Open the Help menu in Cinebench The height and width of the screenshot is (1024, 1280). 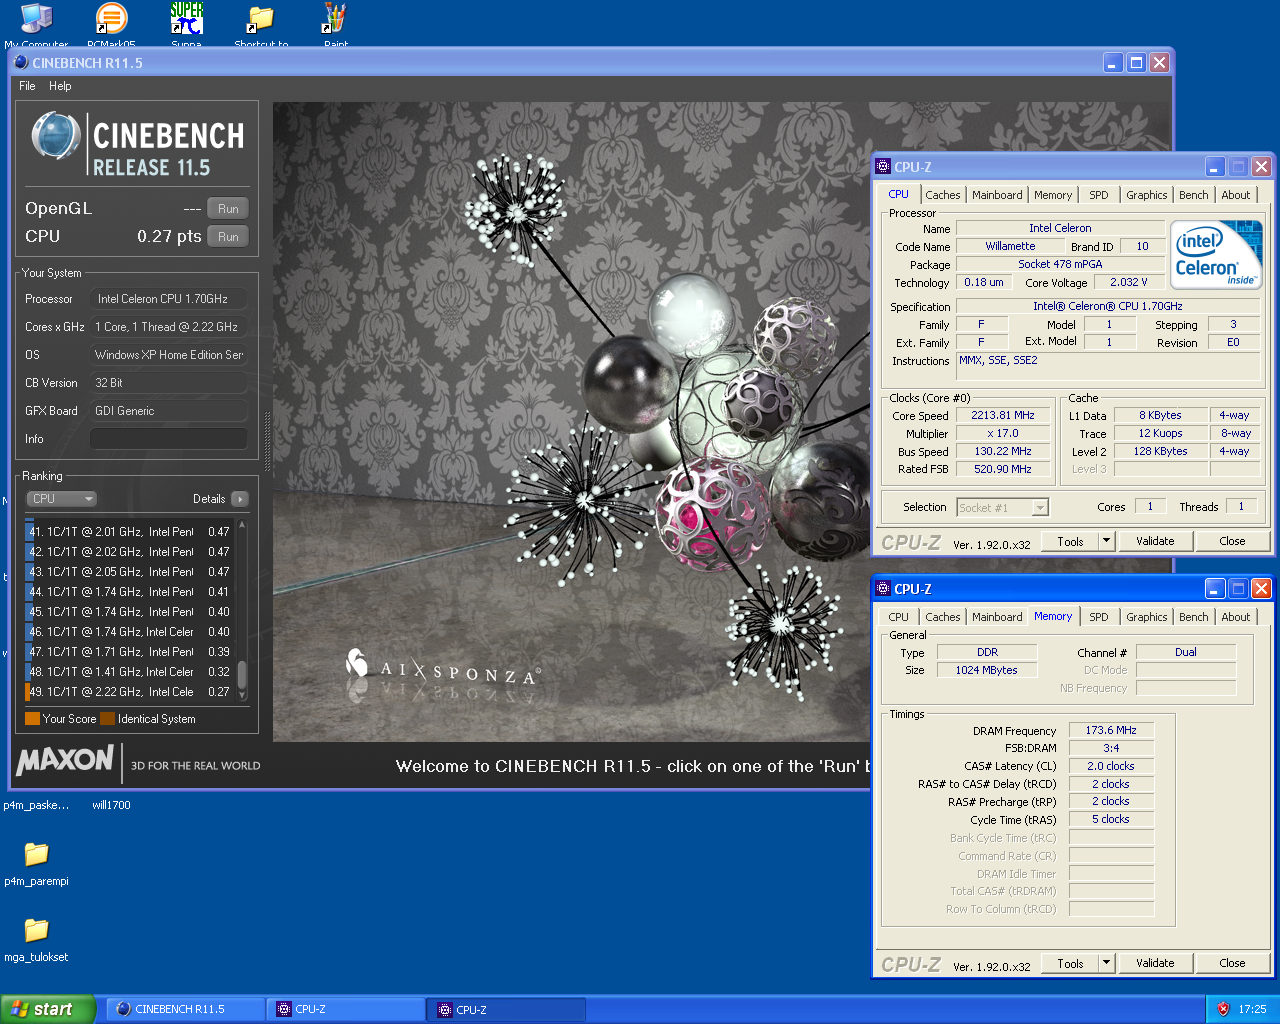tap(60, 86)
